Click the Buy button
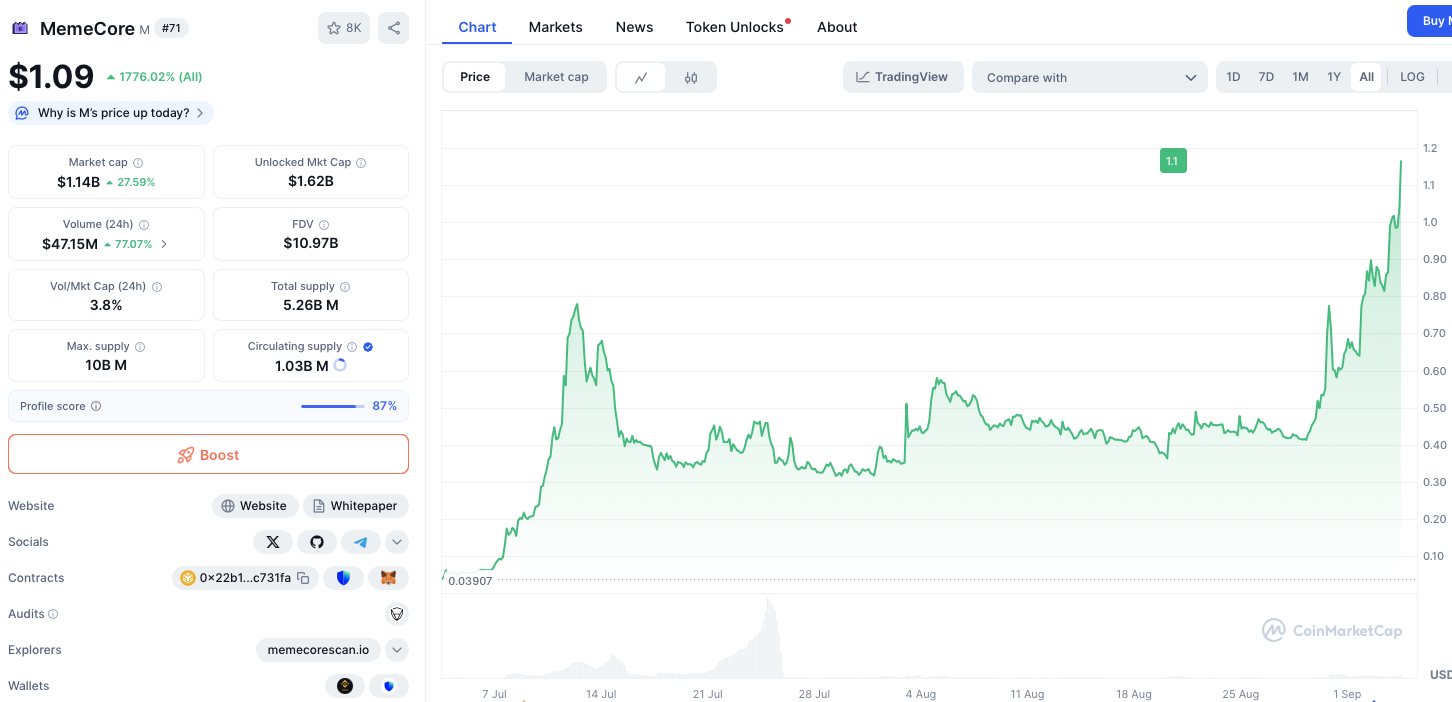The image size is (1452, 702). tap(1430, 21)
